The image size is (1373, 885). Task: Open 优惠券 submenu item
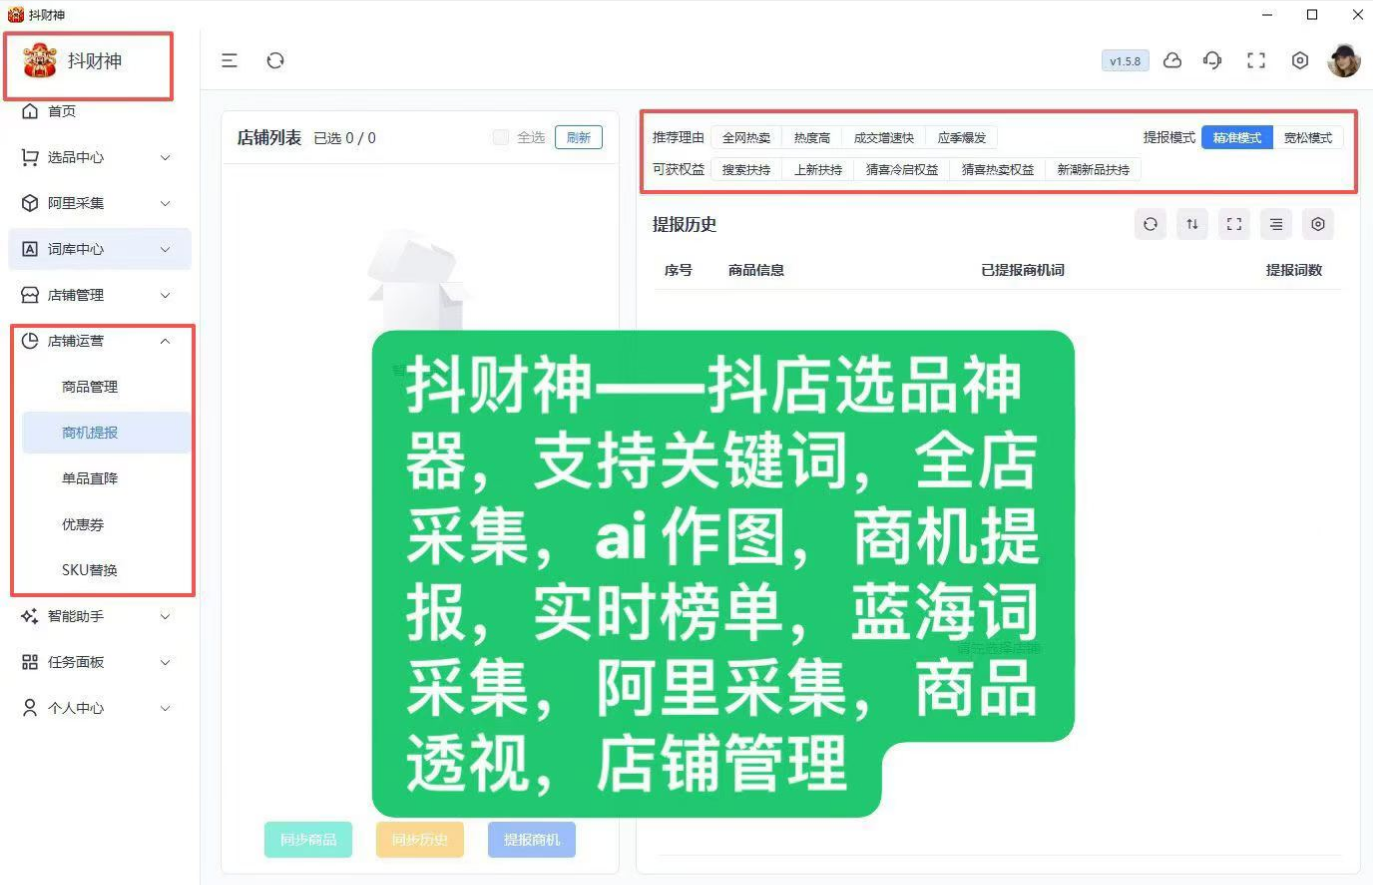83,525
